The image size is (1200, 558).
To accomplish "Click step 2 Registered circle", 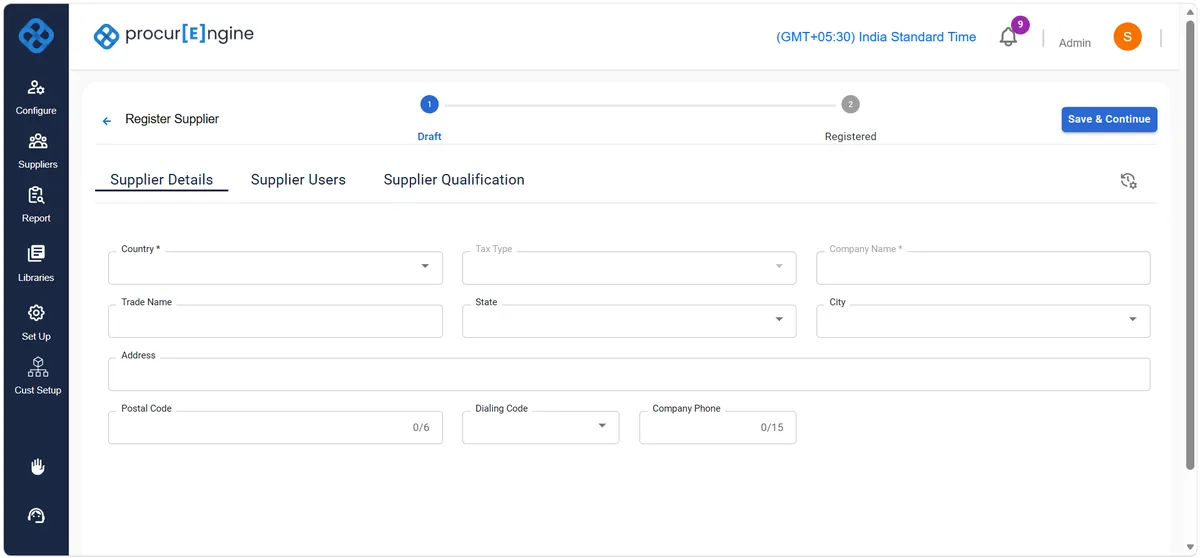I will click(x=850, y=104).
